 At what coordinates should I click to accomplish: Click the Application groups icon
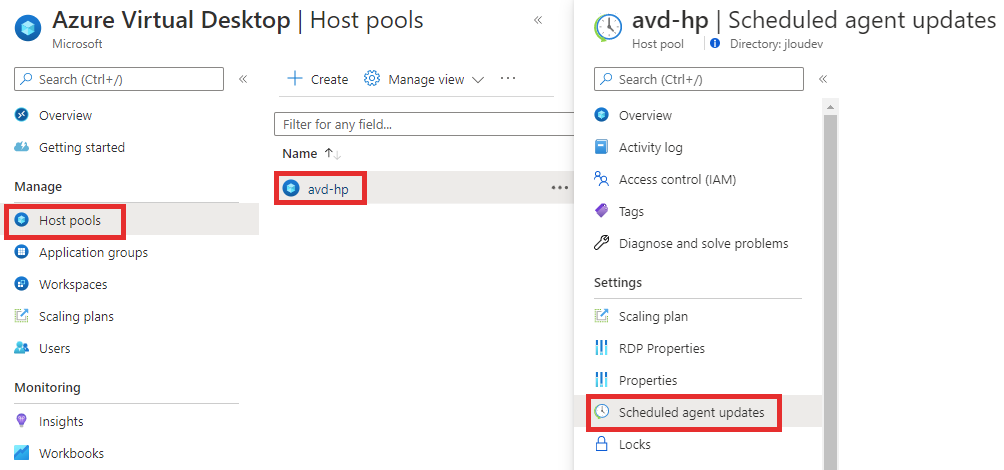pyautogui.click(x=22, y=252)
